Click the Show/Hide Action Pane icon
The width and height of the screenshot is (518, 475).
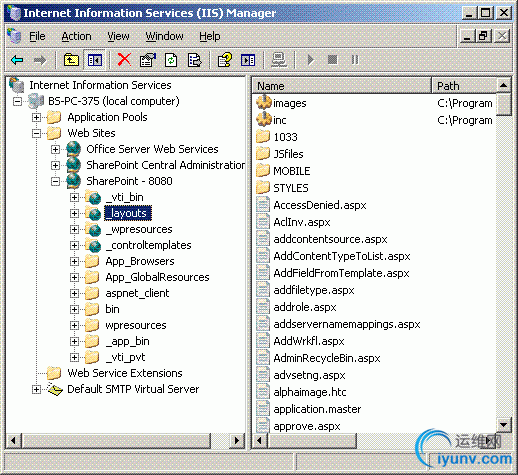tap(248, 60)
